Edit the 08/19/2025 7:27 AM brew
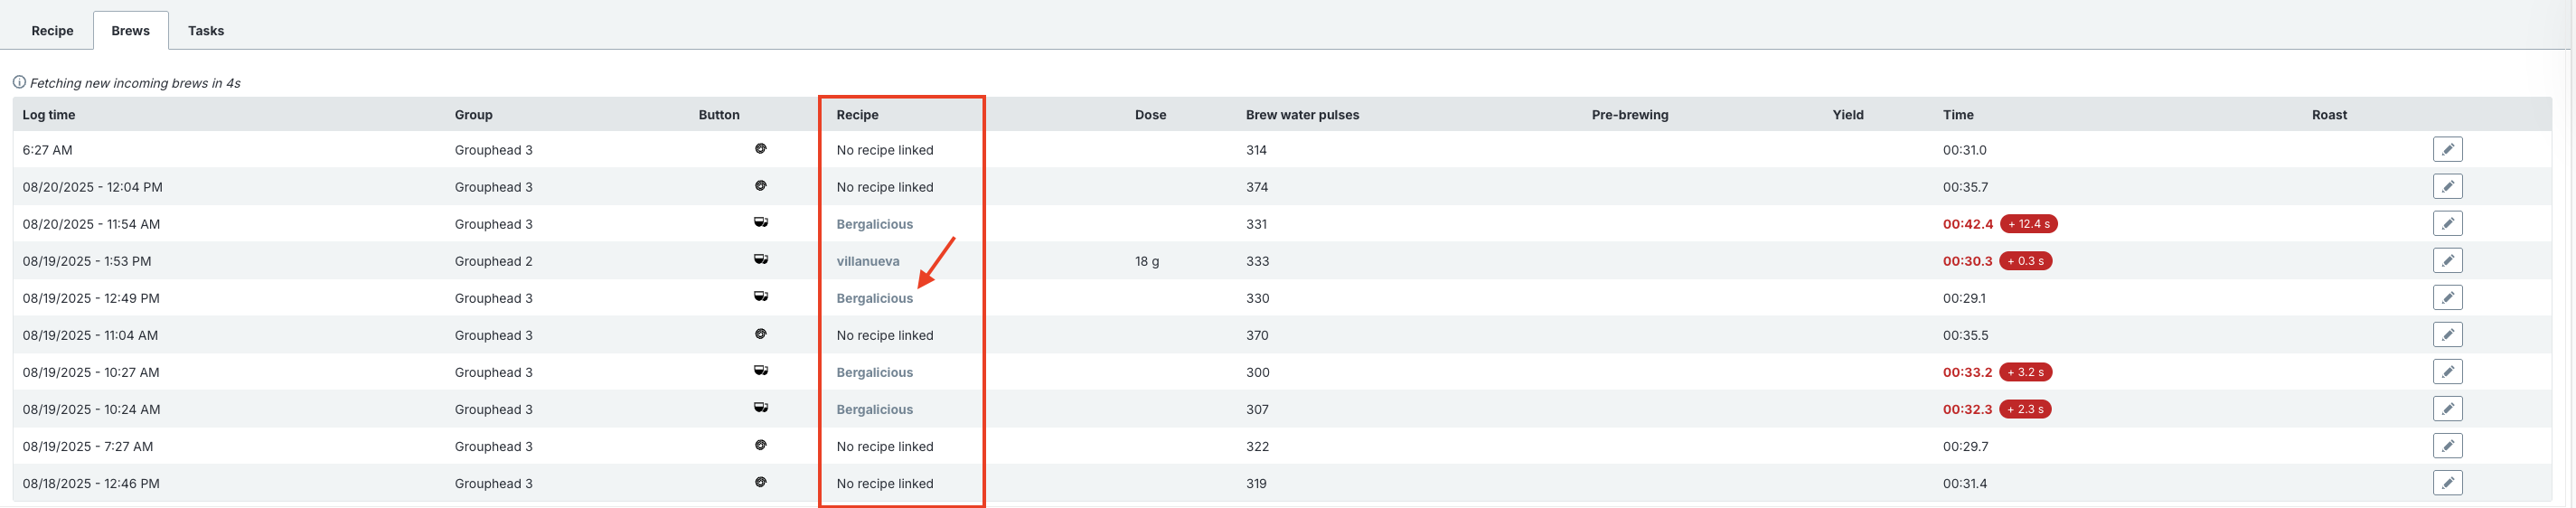Screen dimensions: 2576x508 2447,445
